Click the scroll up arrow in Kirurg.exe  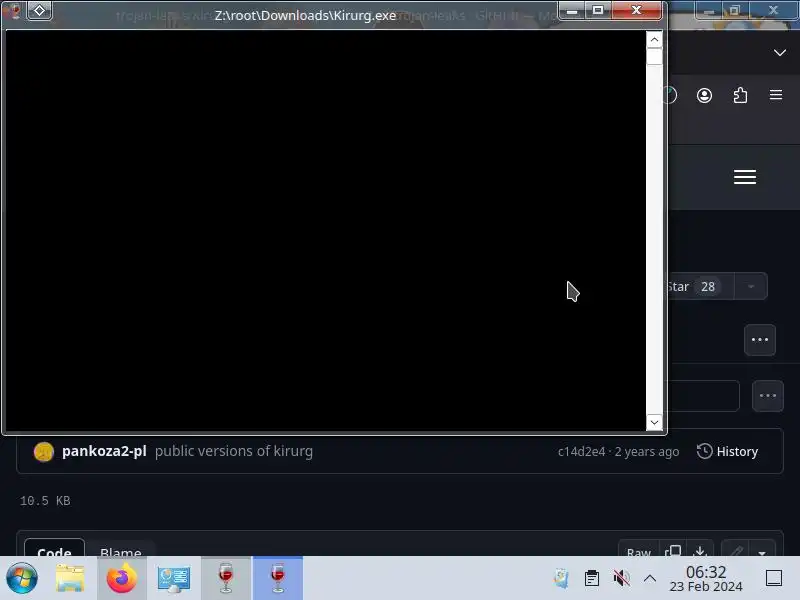654,39
